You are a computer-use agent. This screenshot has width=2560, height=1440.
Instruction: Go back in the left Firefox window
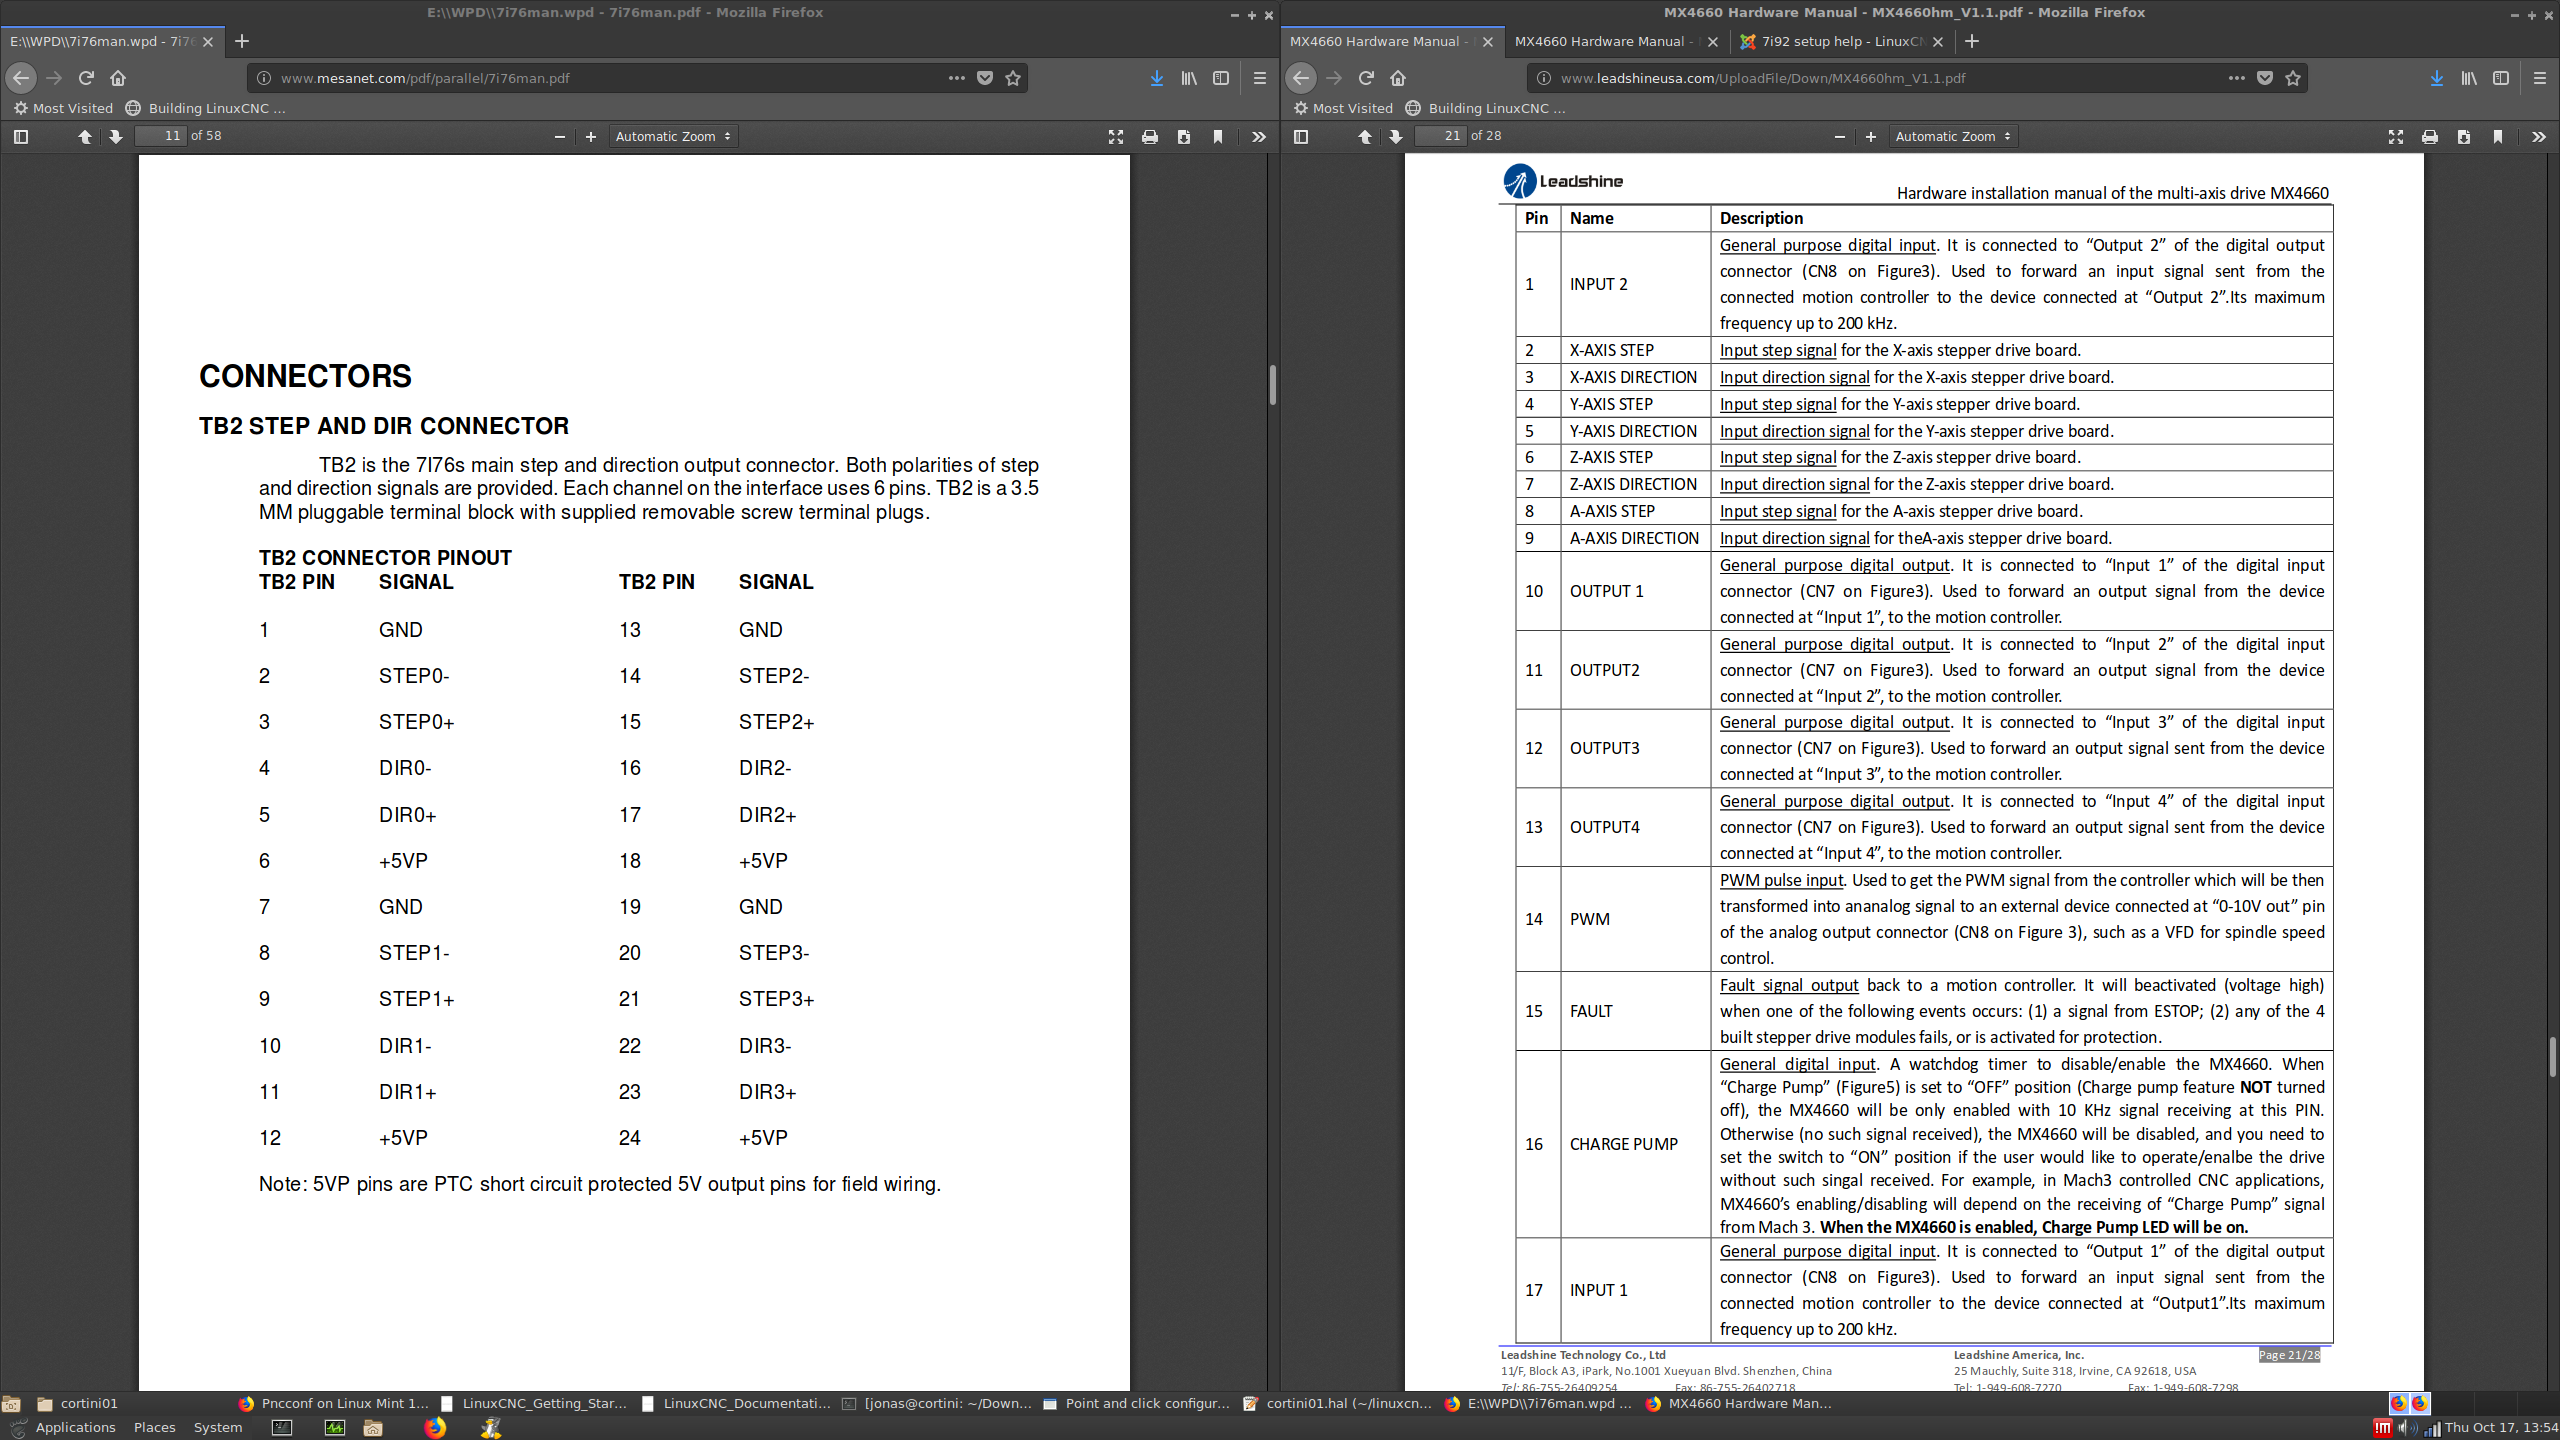click(21, 78)
